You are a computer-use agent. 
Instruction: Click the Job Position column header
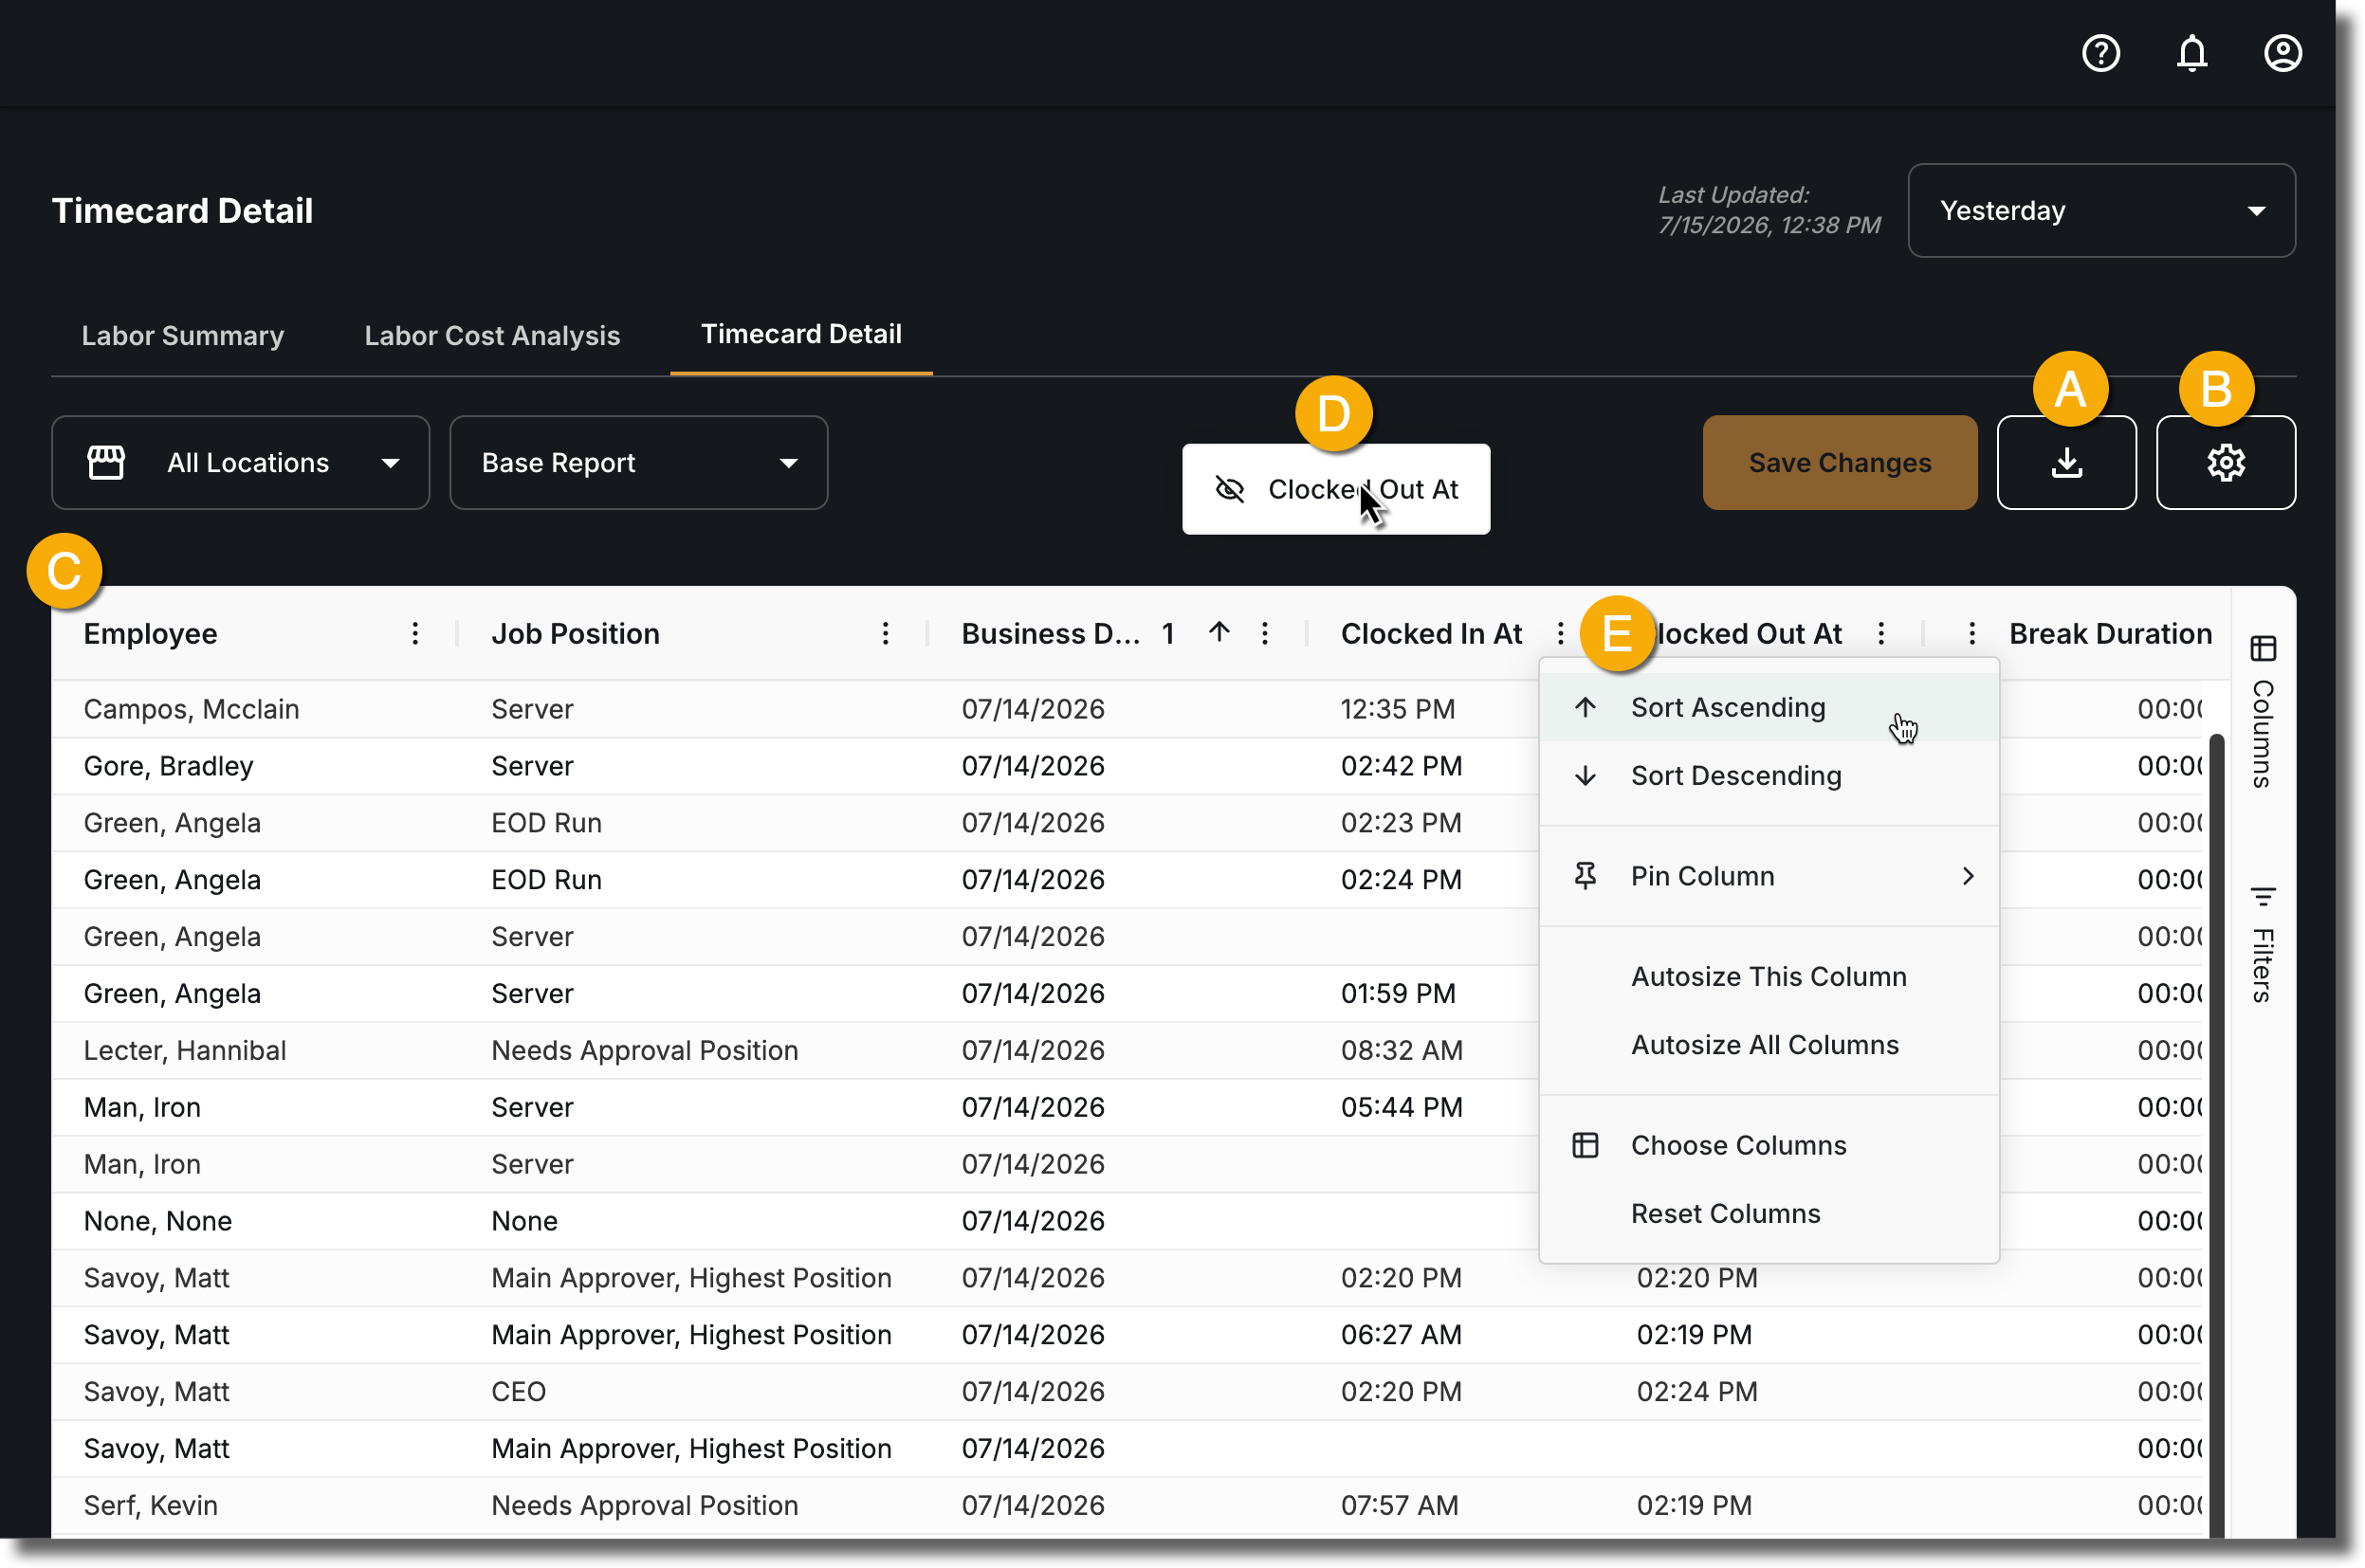pyautogui.click(x=575, y=633)
